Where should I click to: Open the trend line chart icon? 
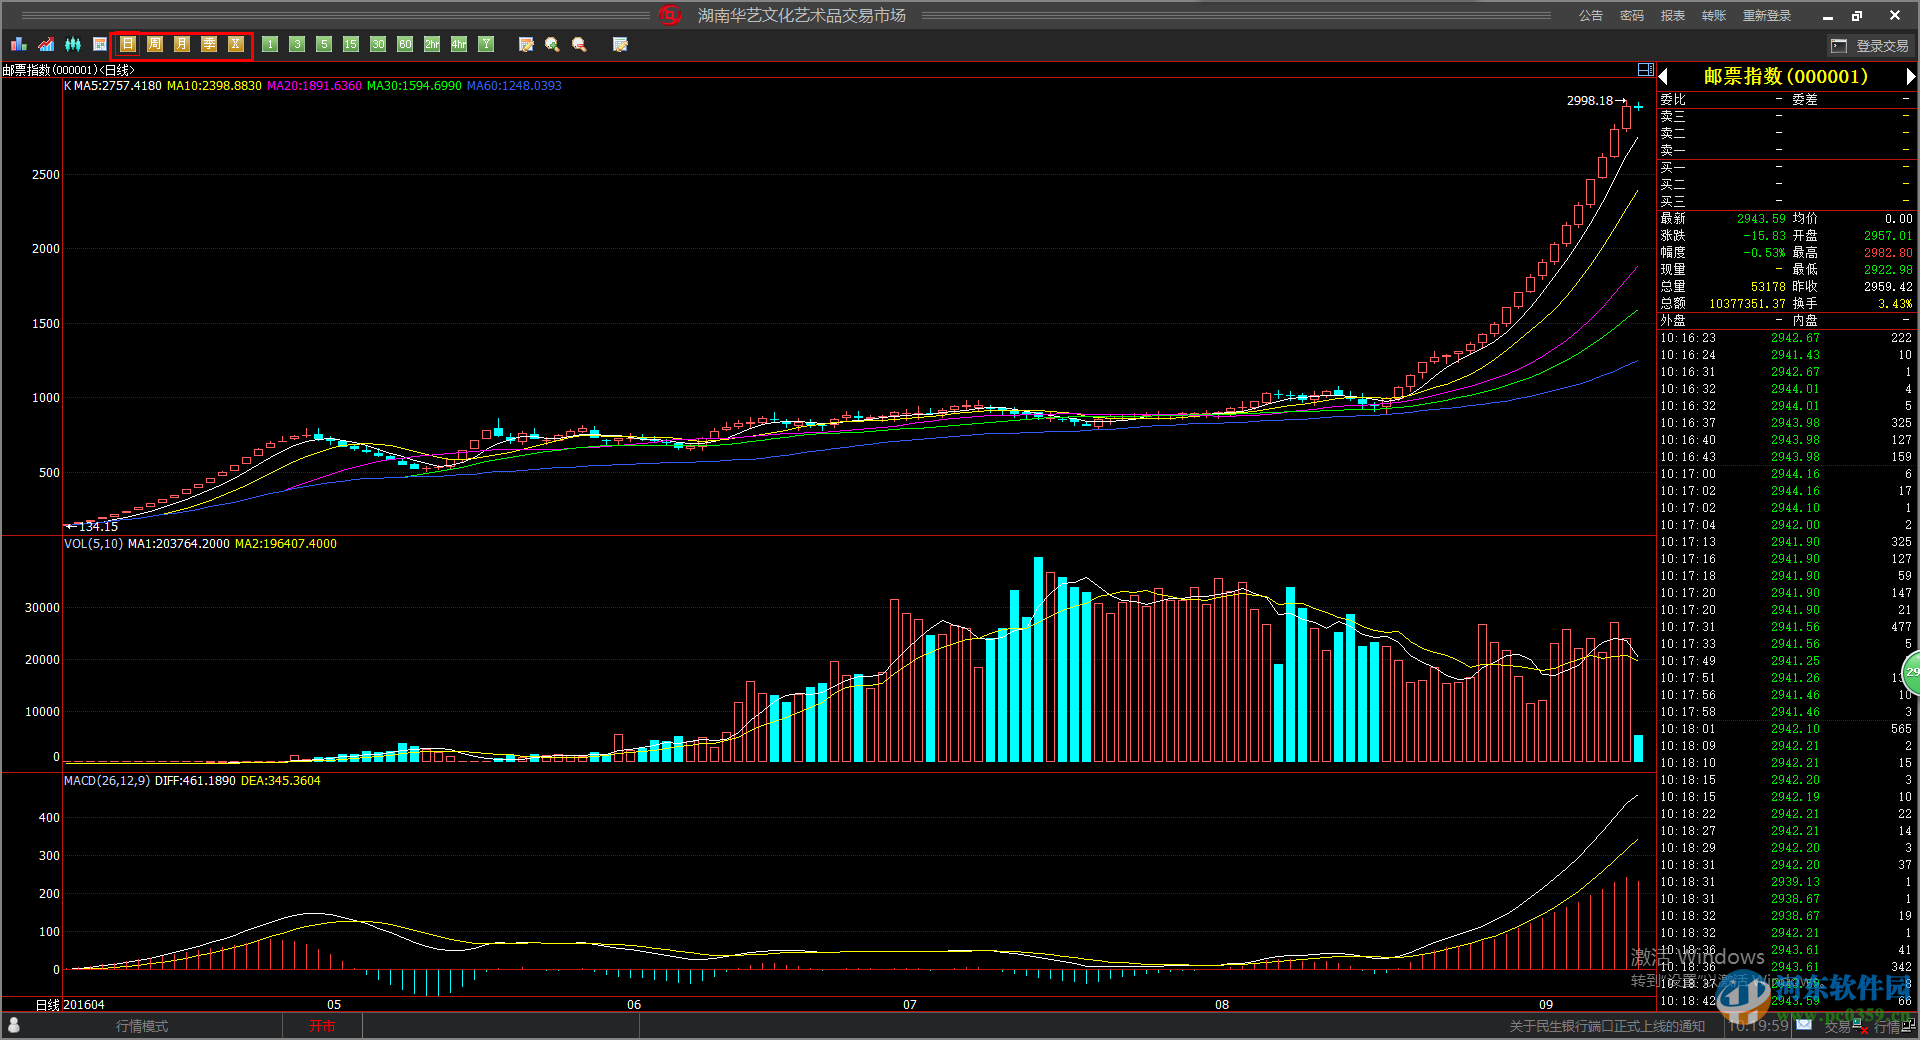46,44
